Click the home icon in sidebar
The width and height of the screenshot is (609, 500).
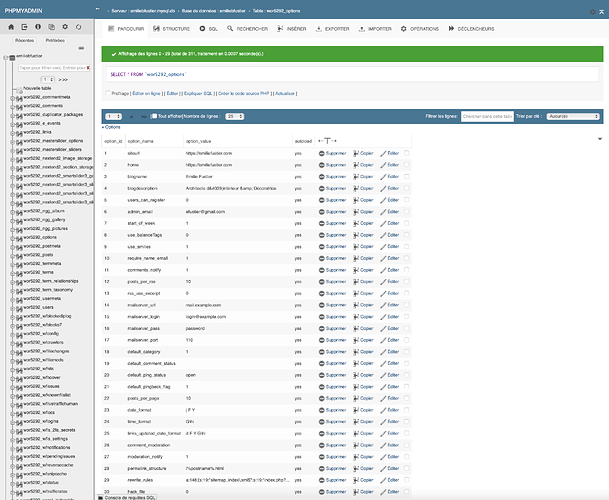tap(11, 27)
